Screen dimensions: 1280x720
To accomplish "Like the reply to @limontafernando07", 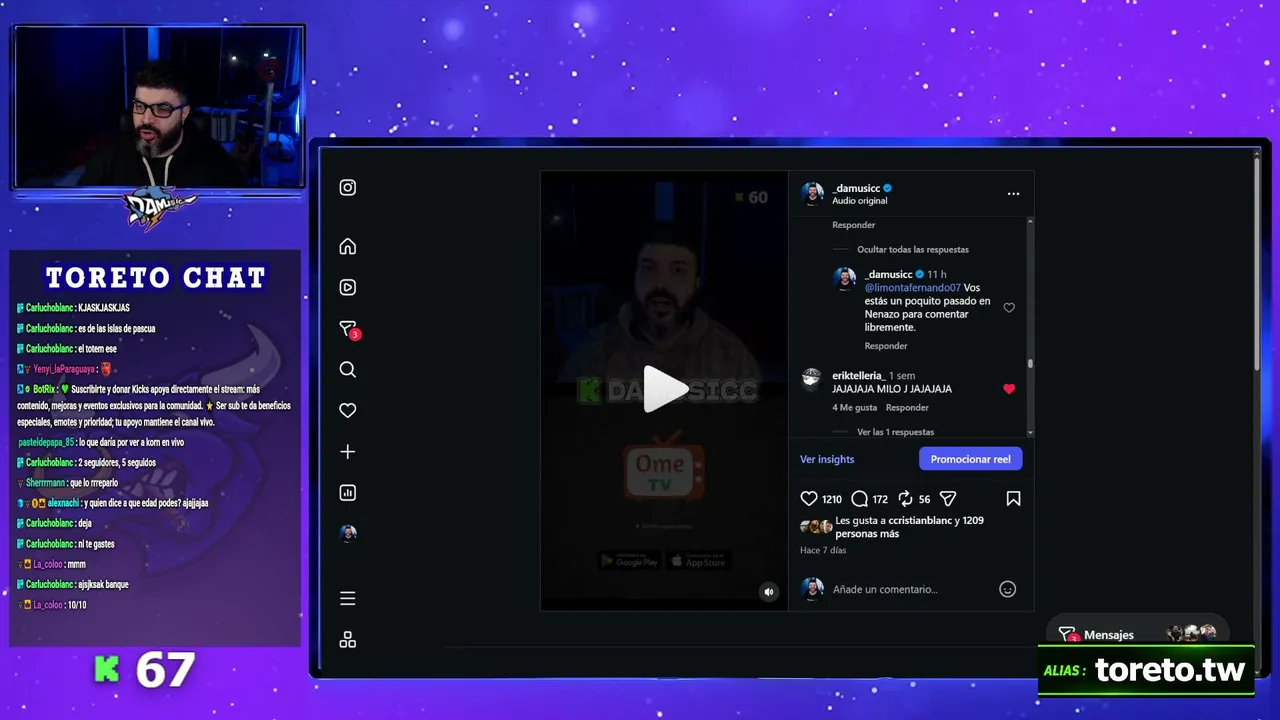I will tap(1009, 308).
